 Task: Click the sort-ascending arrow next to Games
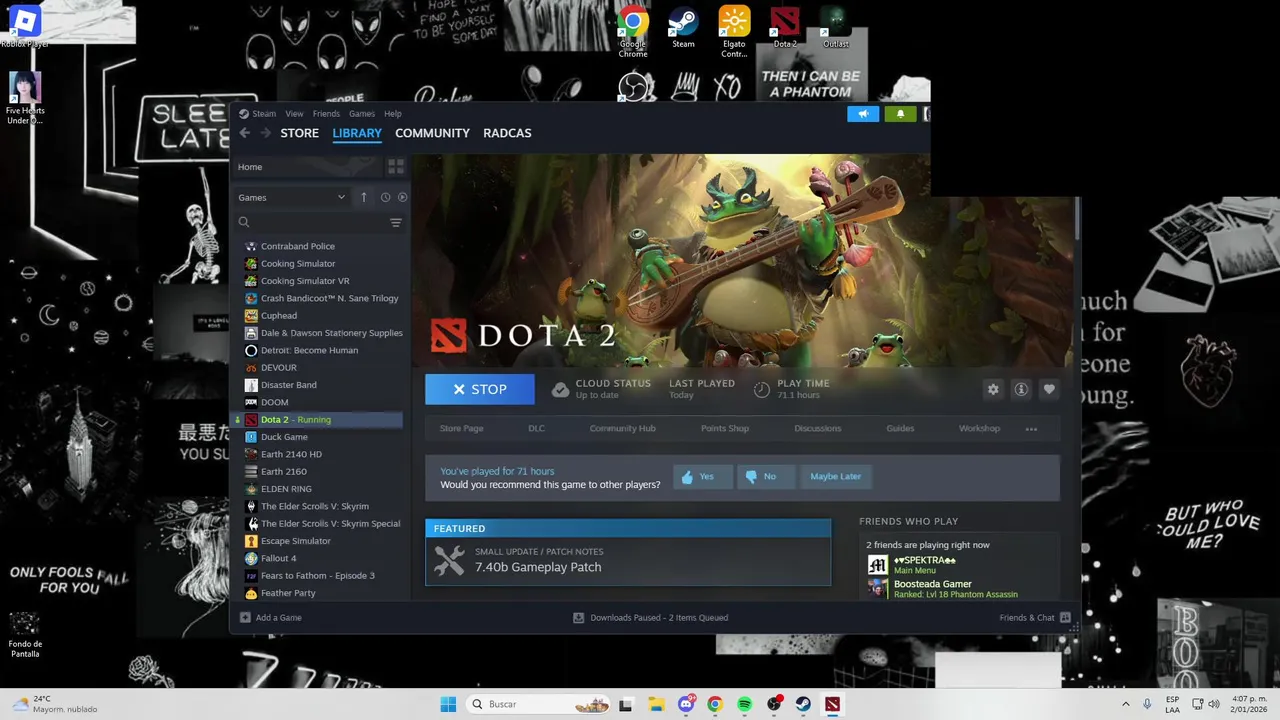click(364, 197)
